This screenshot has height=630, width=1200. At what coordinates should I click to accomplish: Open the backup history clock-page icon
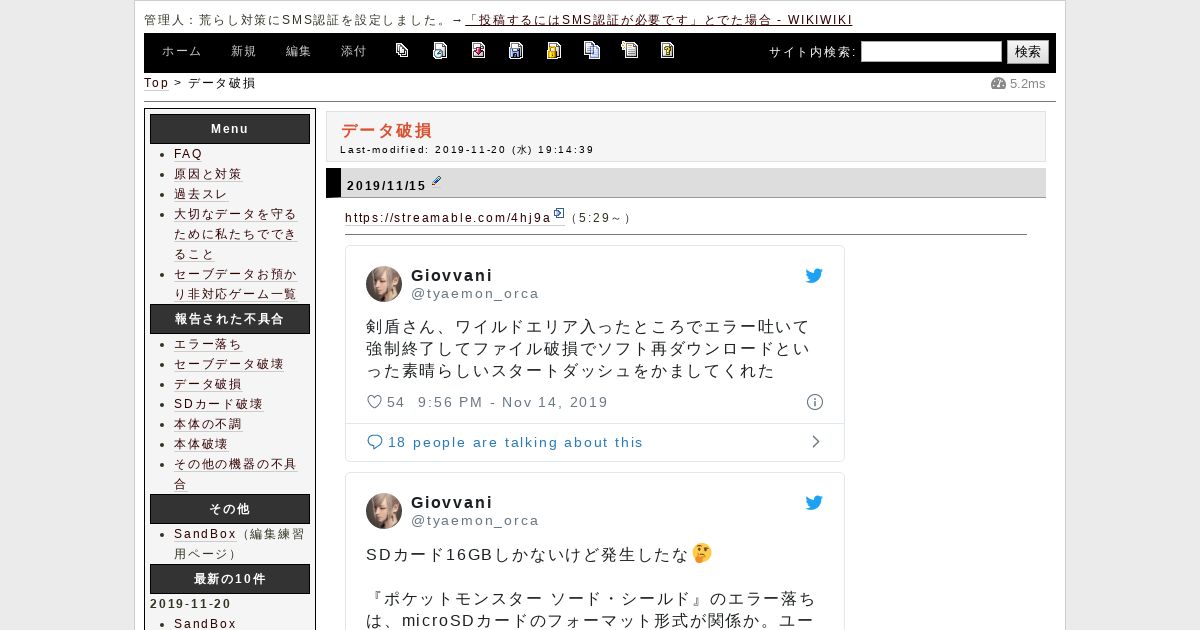440,50
